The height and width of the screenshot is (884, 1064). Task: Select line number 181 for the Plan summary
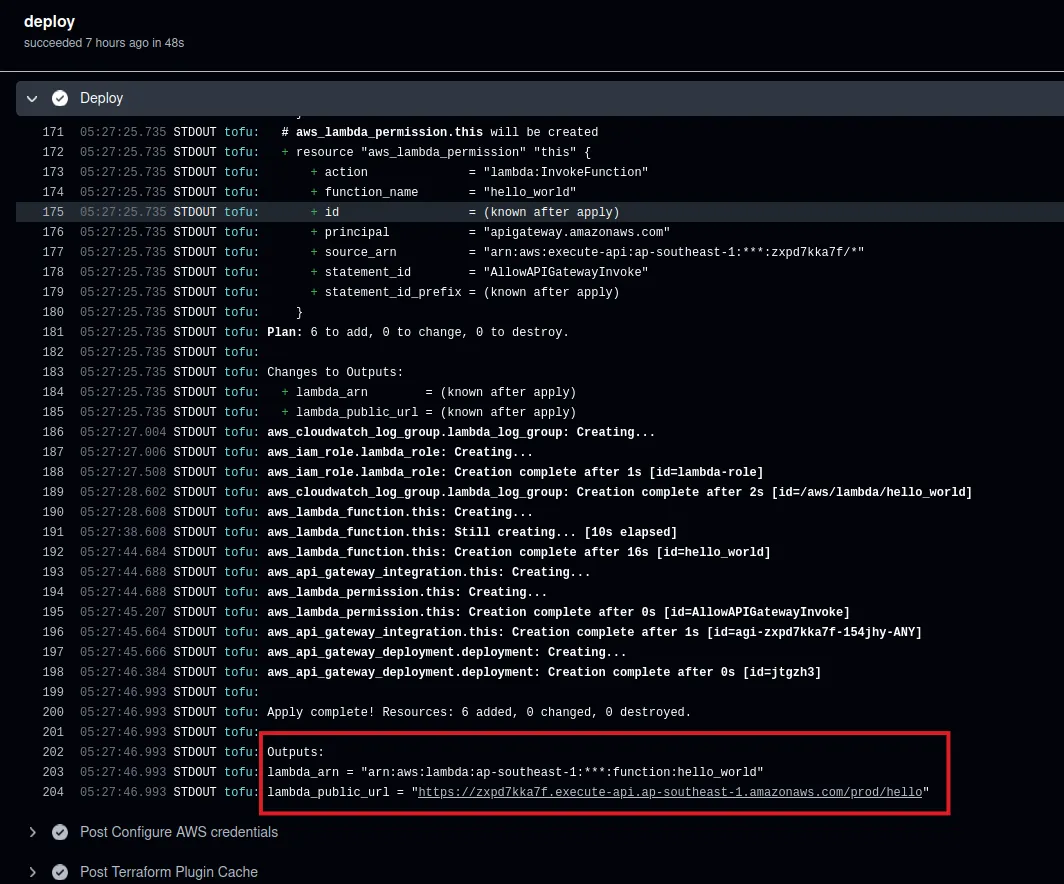tap(53, 332)
